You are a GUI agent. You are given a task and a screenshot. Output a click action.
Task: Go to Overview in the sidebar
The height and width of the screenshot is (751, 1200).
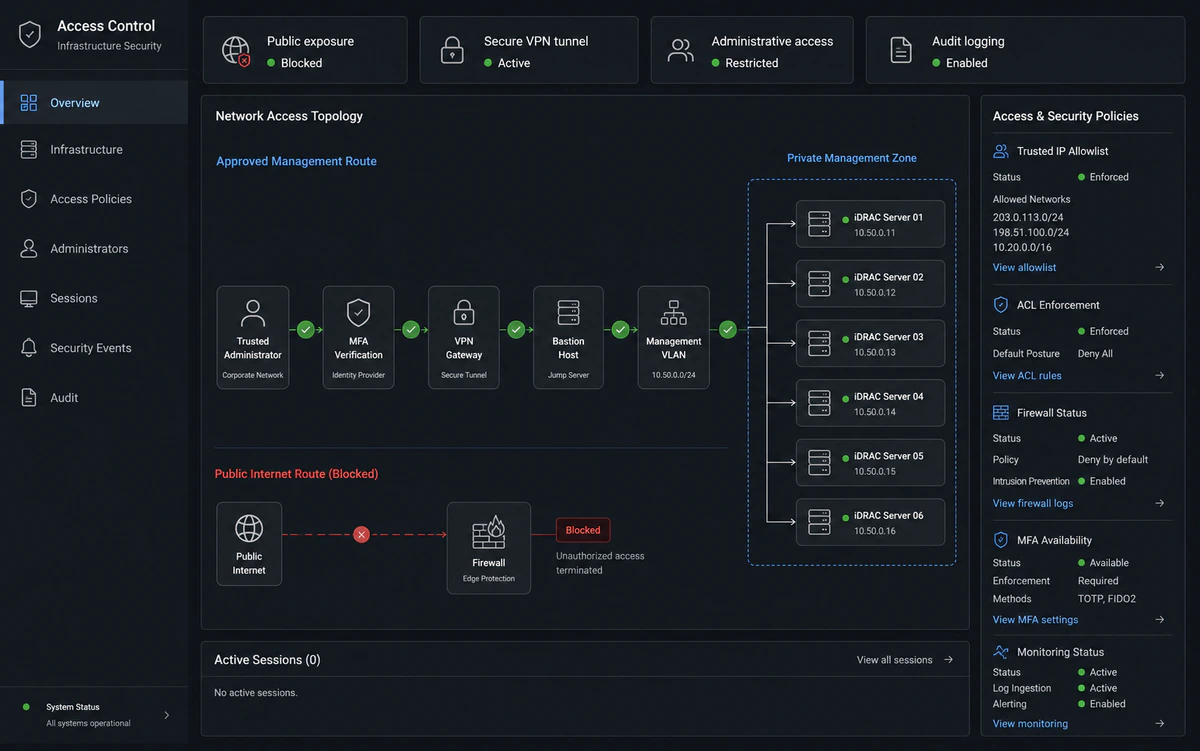[94, 102]
